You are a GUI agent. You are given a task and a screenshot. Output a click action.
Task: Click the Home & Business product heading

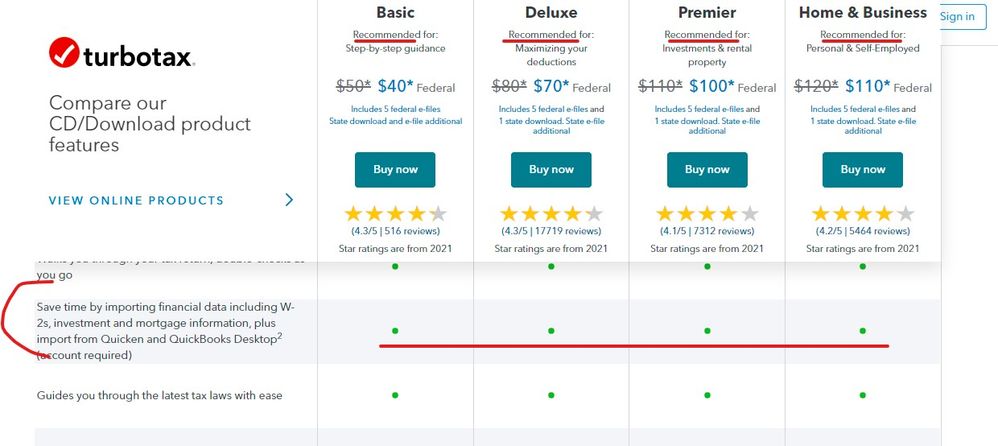863,13
